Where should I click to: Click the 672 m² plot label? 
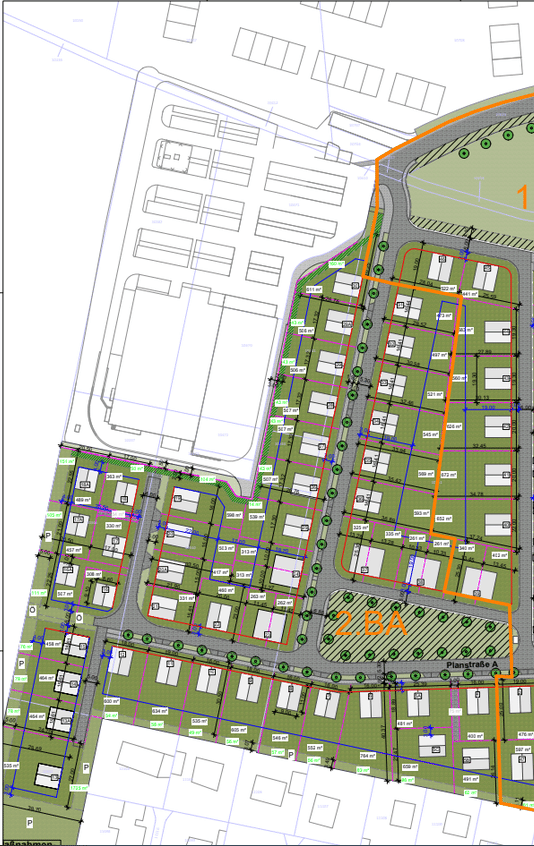point(449,475)
